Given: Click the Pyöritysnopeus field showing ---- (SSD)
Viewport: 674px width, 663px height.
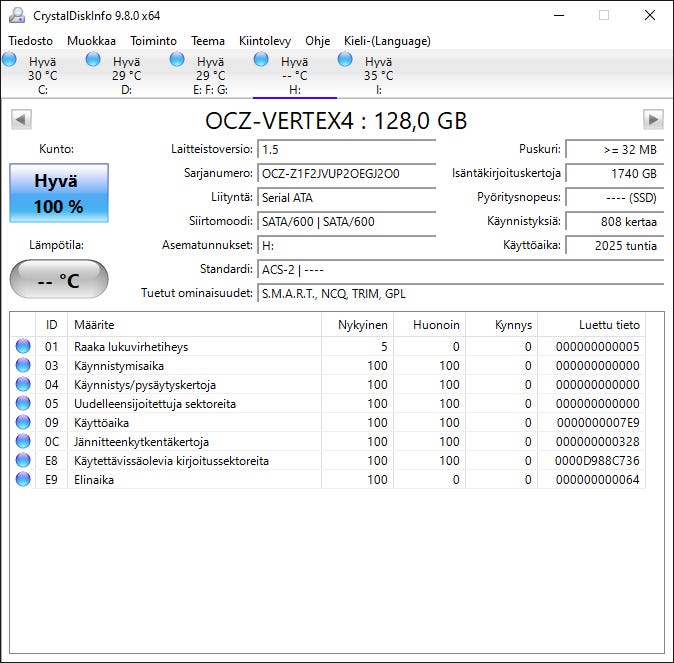Looking at the screenshot, I should pyautogui.click(x=615, y=198).
